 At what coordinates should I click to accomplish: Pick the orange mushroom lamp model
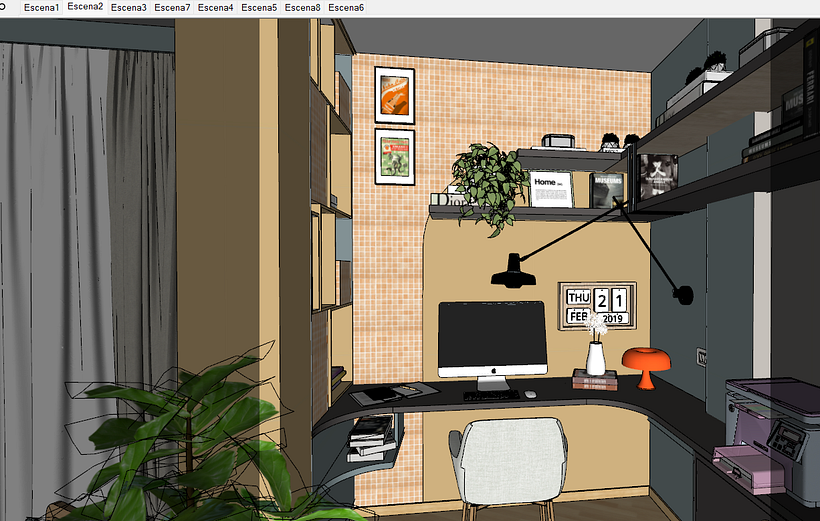646,367
